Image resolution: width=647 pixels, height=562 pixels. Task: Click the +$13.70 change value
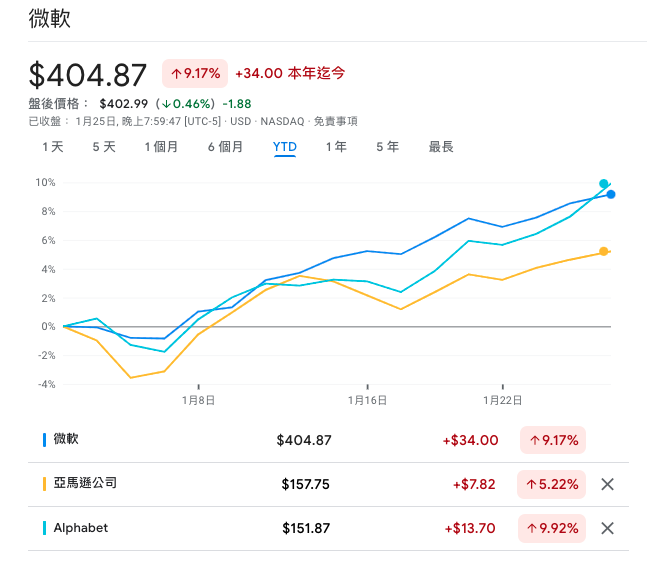pos(470,528)
